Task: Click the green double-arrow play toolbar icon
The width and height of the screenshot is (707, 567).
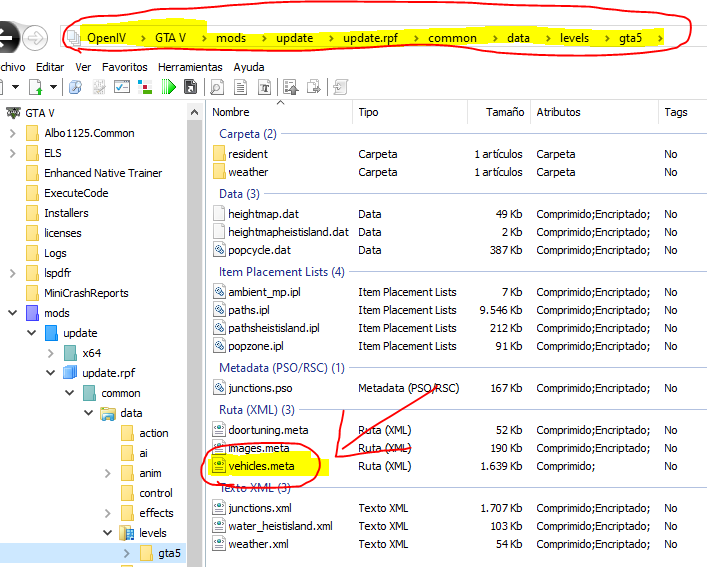Action: 169,87
